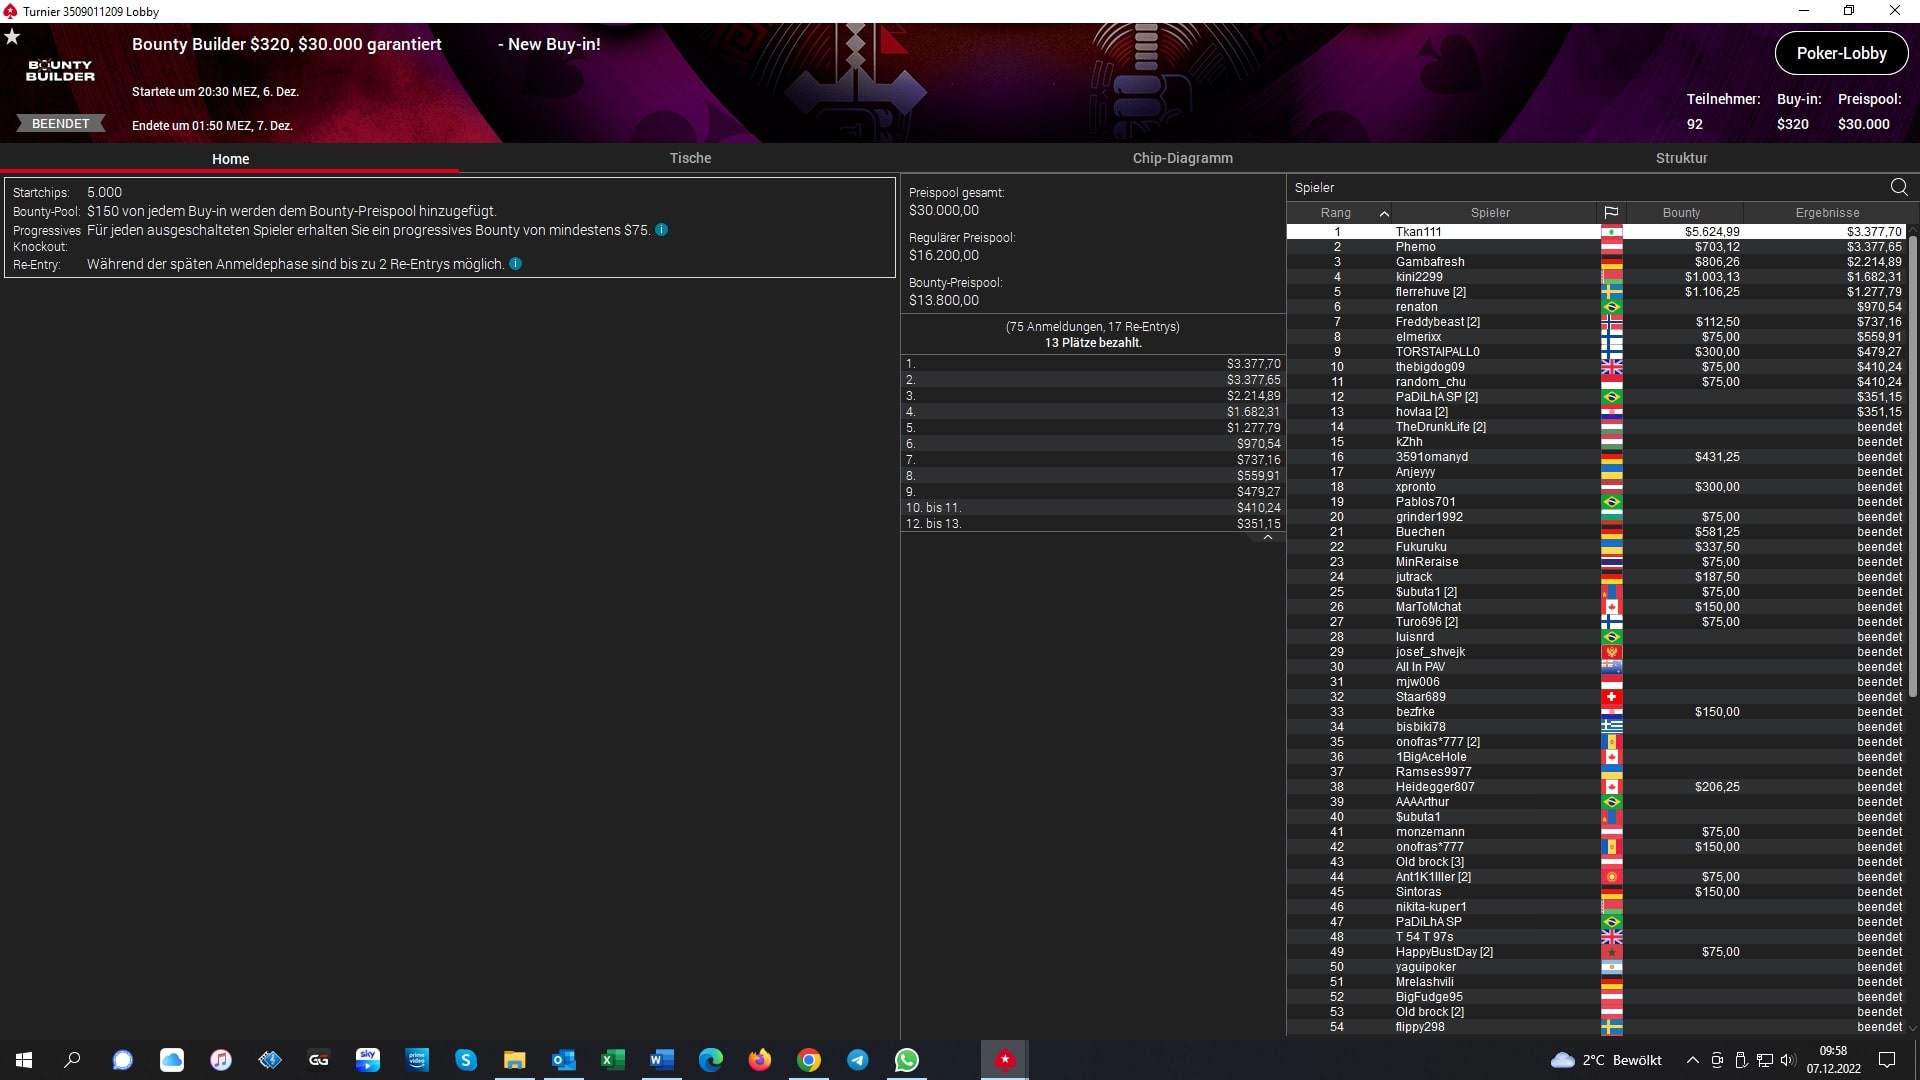Click info icon beside Re-Entry description
The image size is (1920, 1080).
point(515,264)
